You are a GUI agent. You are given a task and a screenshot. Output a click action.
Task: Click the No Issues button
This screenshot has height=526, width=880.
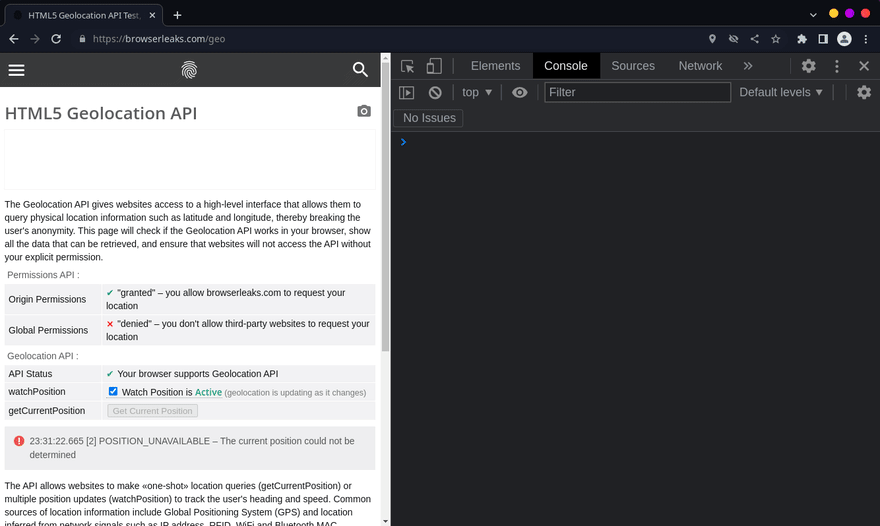pos(429,118)
